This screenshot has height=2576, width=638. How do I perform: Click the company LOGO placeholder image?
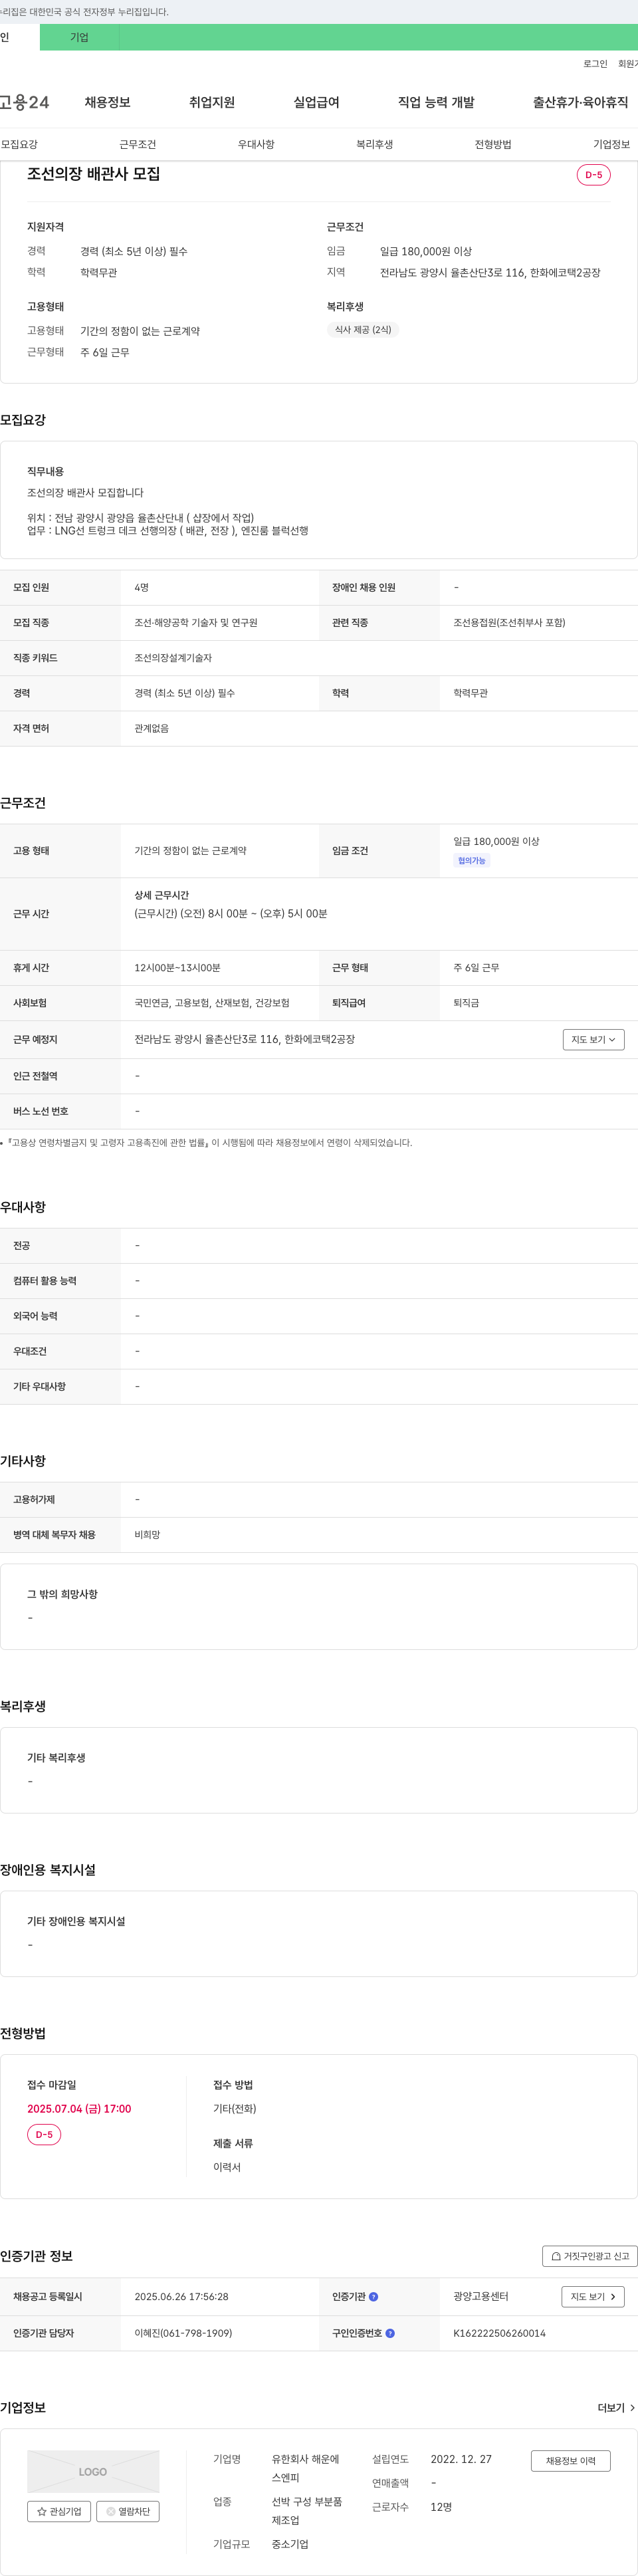point(93,2471)
